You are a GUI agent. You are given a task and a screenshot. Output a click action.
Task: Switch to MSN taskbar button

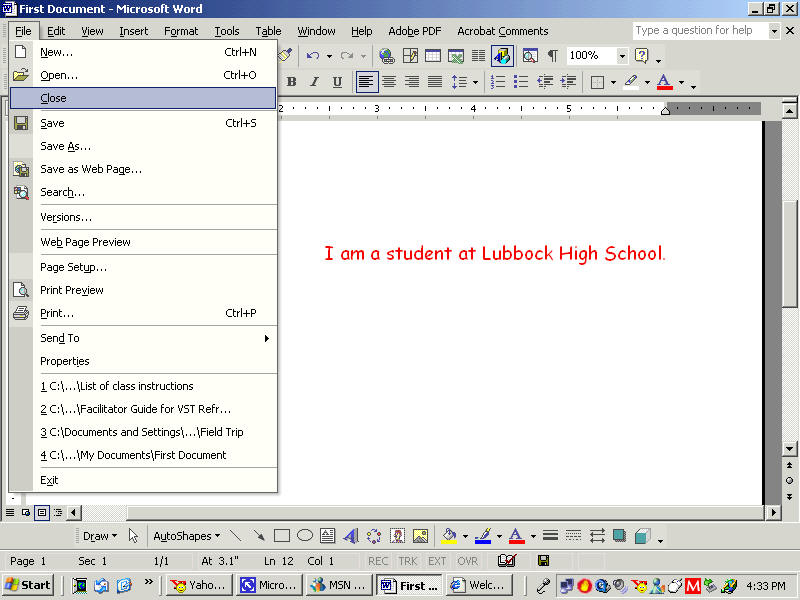(x=339, y=585)
